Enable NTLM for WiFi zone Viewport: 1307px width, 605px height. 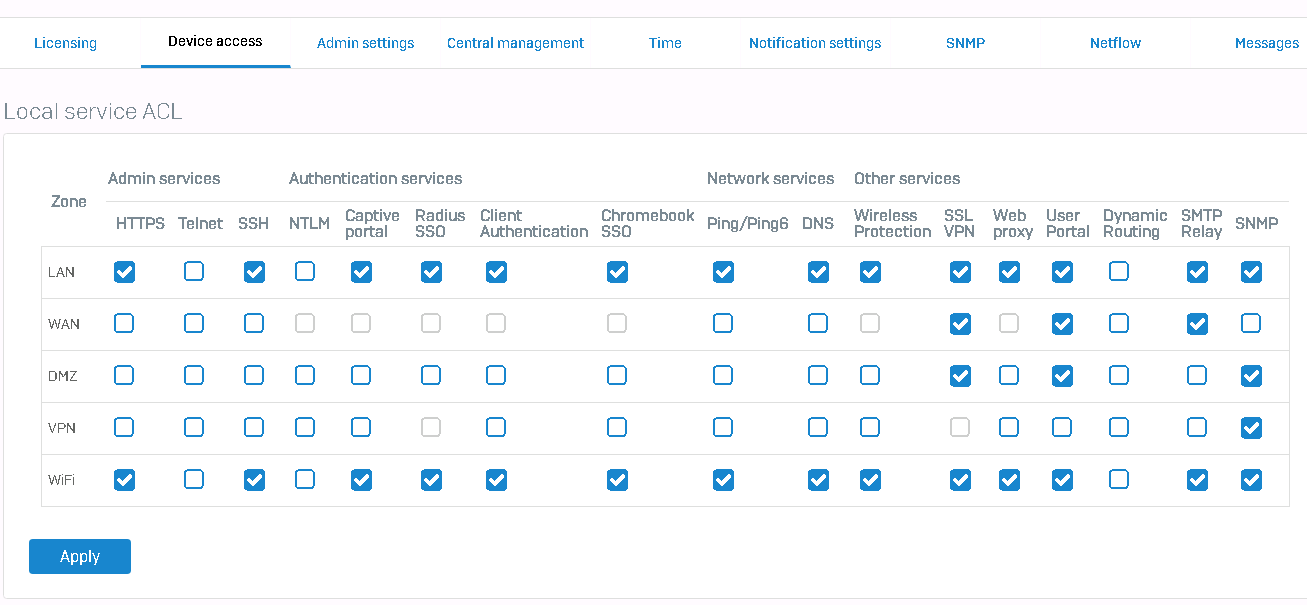pos(305,480)
